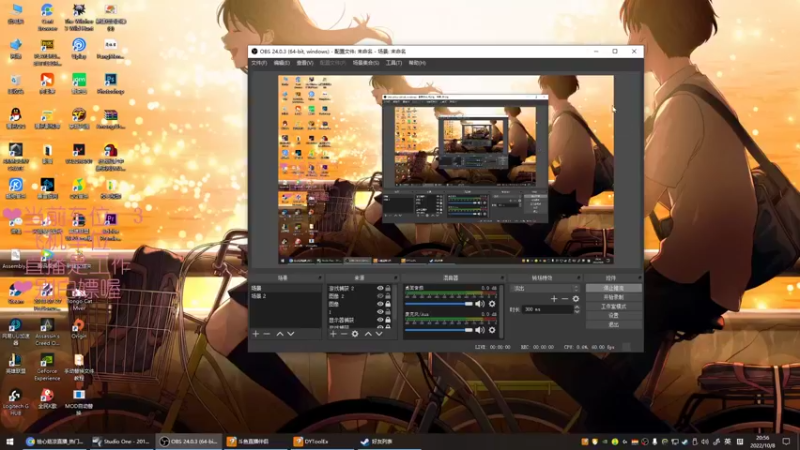
Task: Open the transition properties gear icon
Action: point(576,299)
